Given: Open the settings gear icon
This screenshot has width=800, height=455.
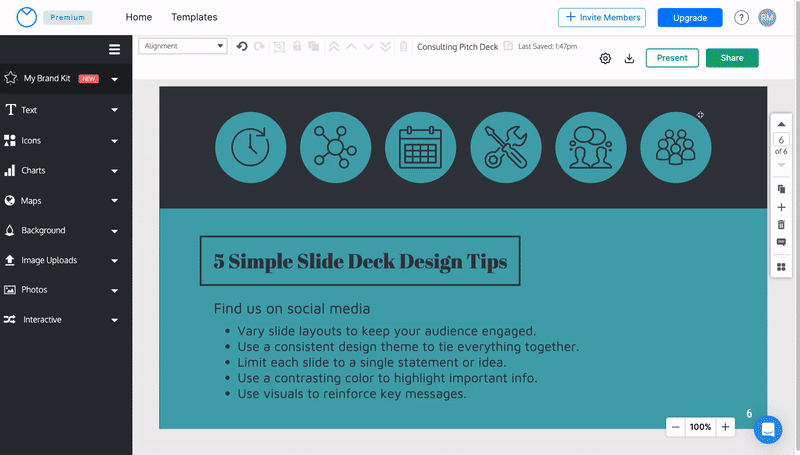Looking at the screenshot, I should pyautogui.click(x=605, y=58).
